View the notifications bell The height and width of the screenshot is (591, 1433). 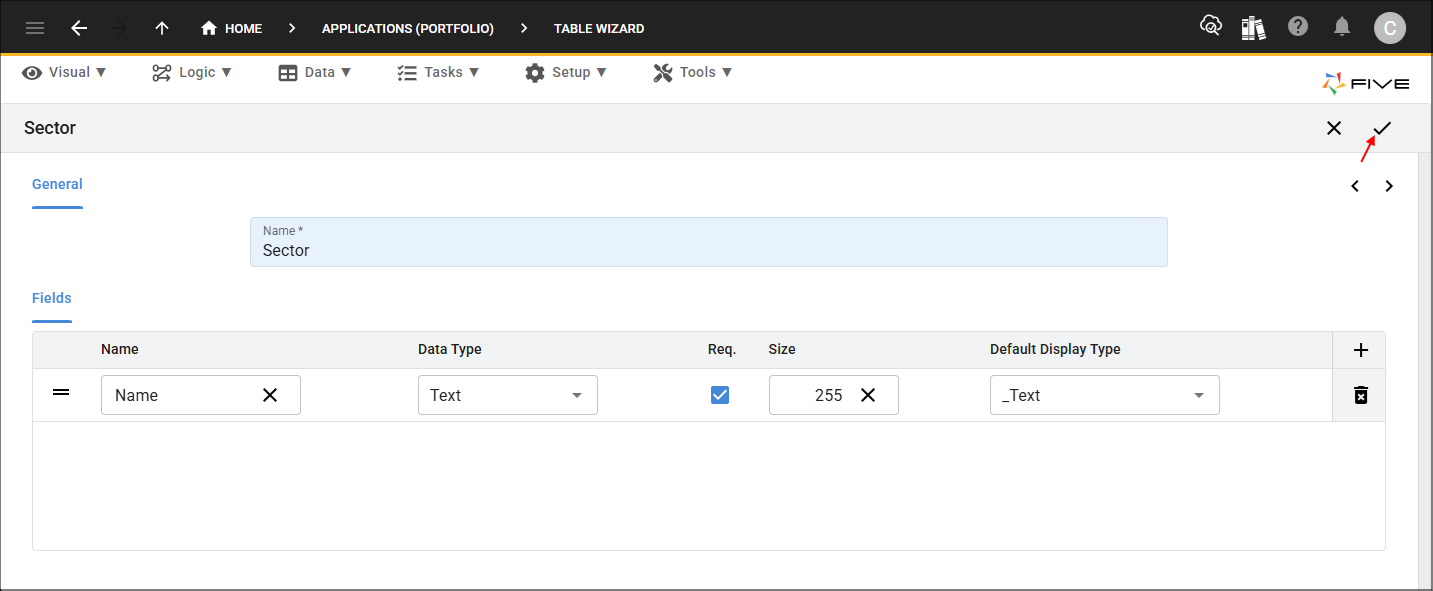(1343, 27)
